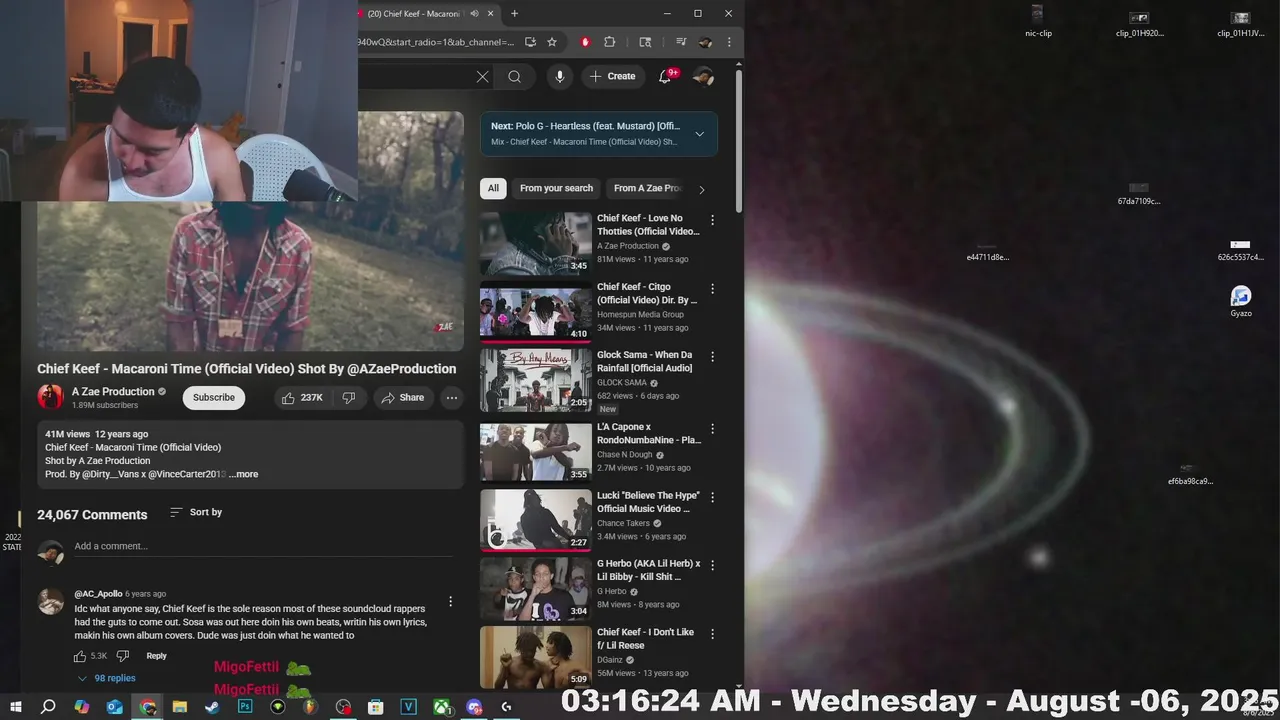
Task: Open the Chrome media controls icon
Action: pyautogui.click(x=681, y=42)
